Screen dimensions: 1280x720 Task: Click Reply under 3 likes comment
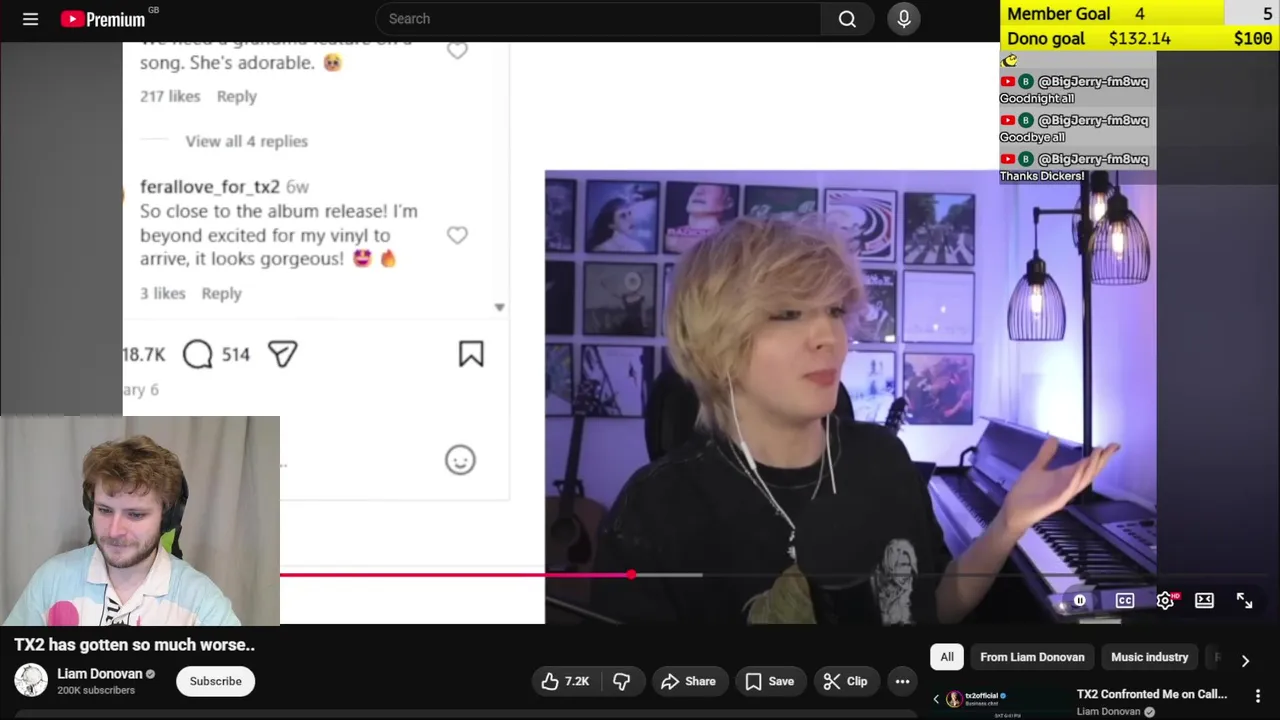click(x=221, y=293)
